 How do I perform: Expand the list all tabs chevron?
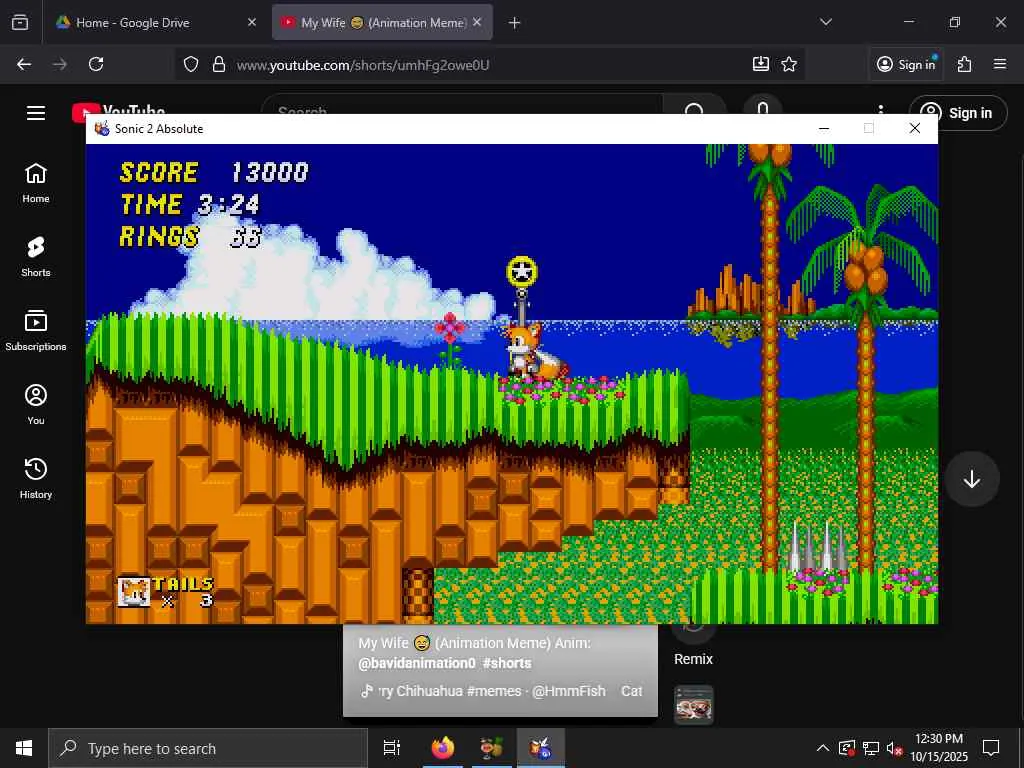click(825, 22)
